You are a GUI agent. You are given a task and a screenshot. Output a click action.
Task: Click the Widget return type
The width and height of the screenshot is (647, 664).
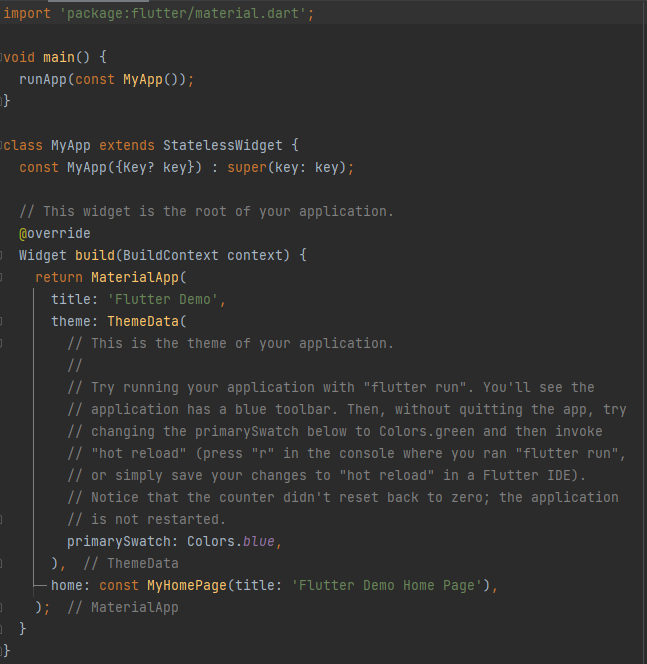coord(43,255)
